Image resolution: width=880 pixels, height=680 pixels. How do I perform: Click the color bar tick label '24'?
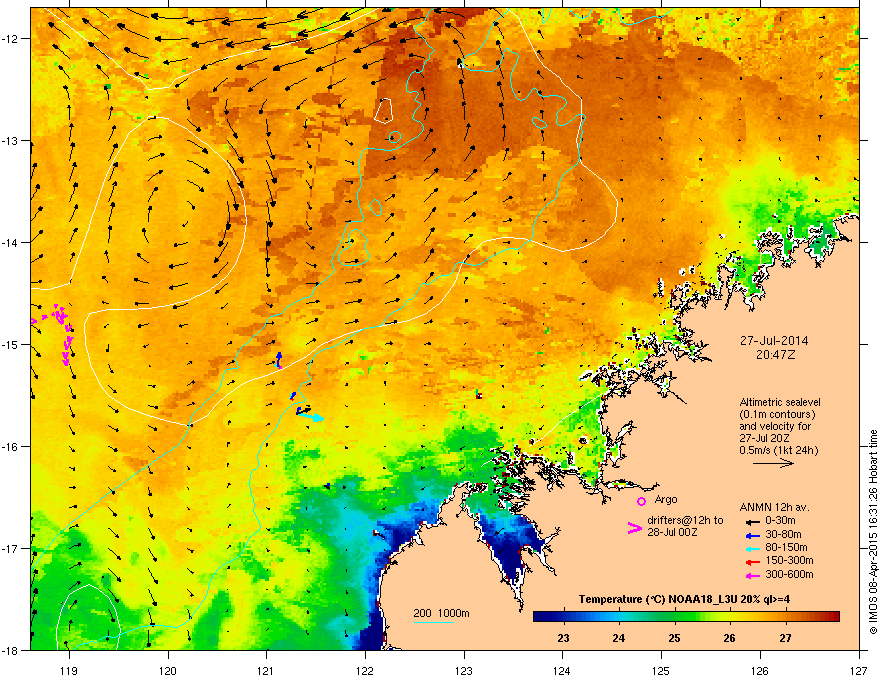[x=618, y=638]
